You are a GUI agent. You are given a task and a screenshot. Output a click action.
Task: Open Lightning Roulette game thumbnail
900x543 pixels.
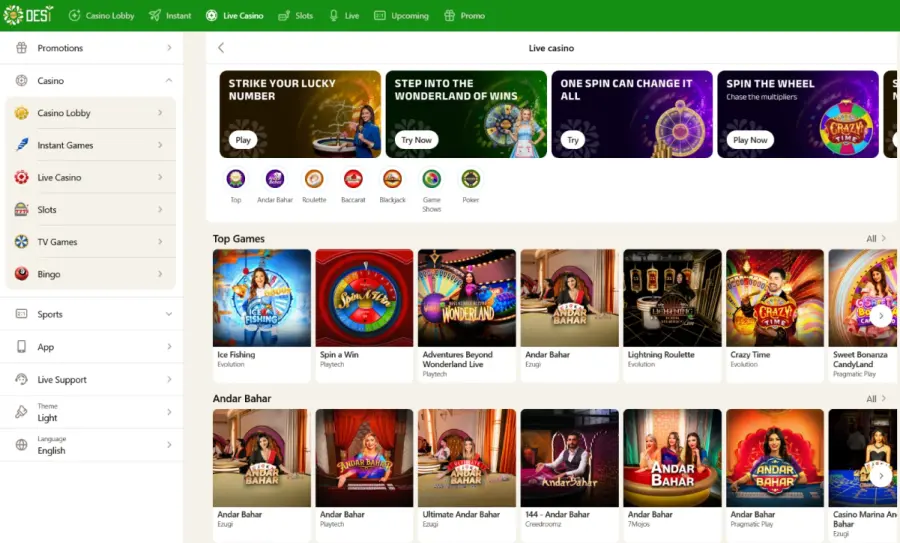[673, 298]
